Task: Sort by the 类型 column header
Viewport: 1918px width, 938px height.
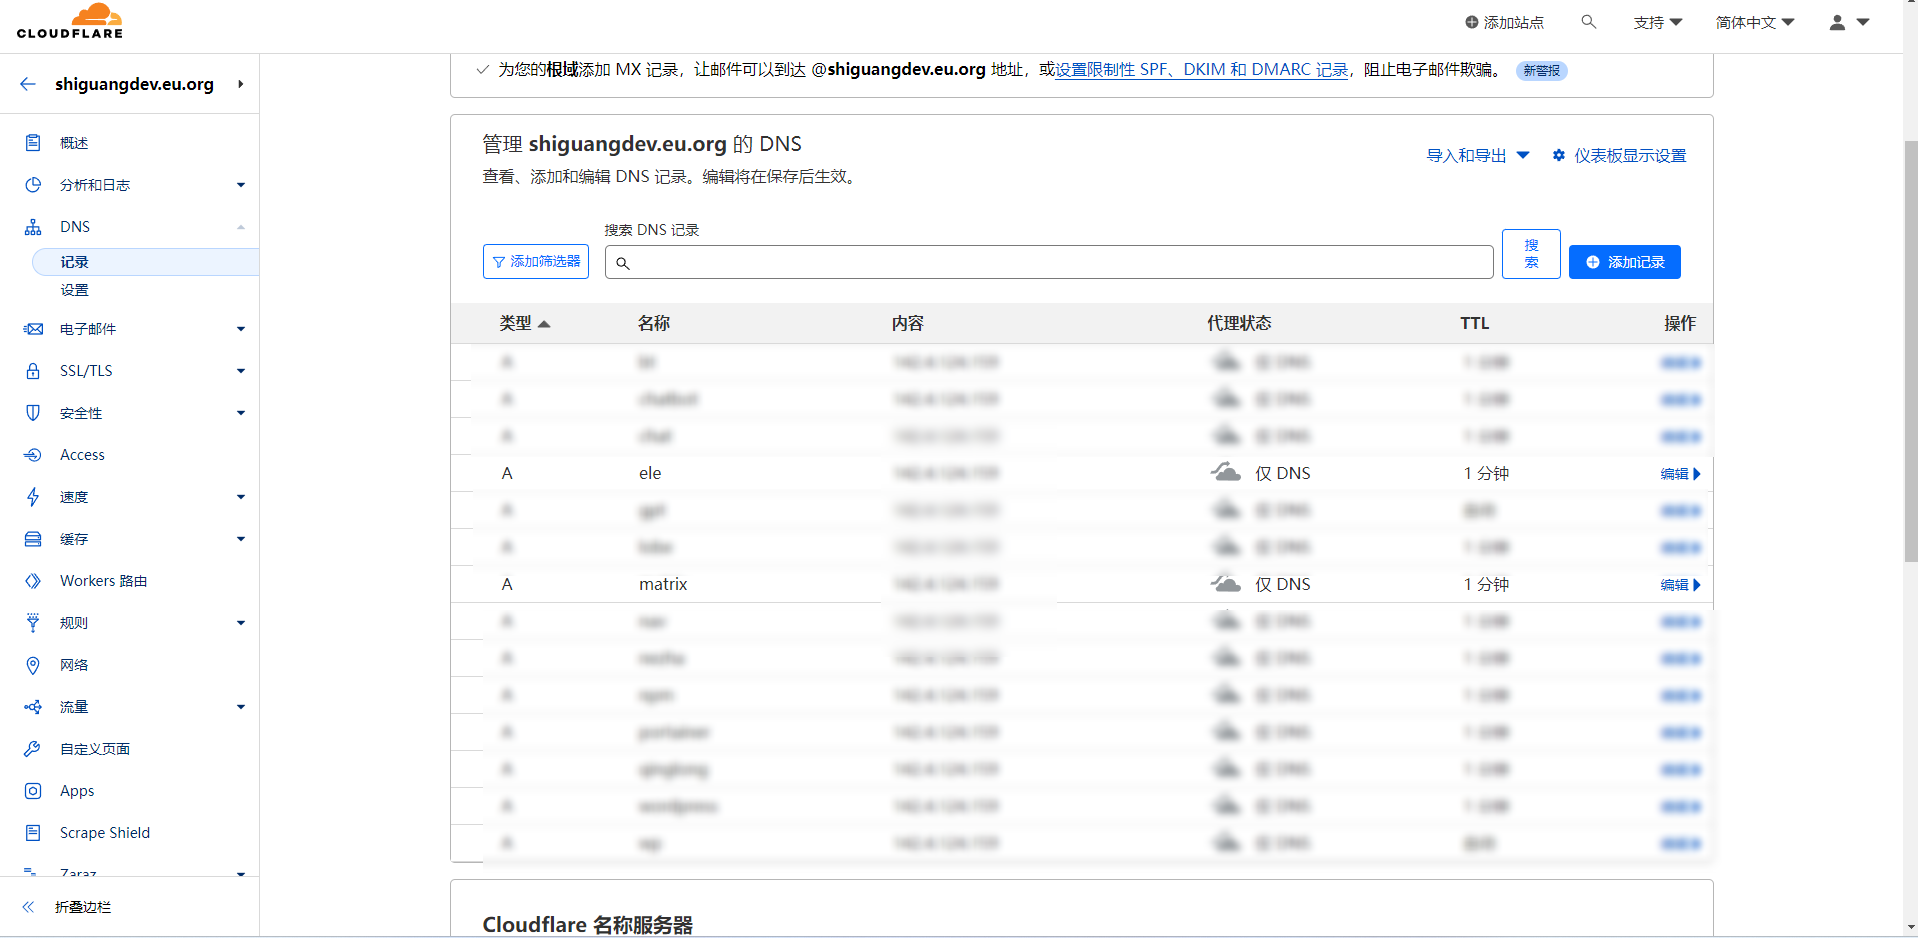Action: pyautogui.click(x=525, y=323)
